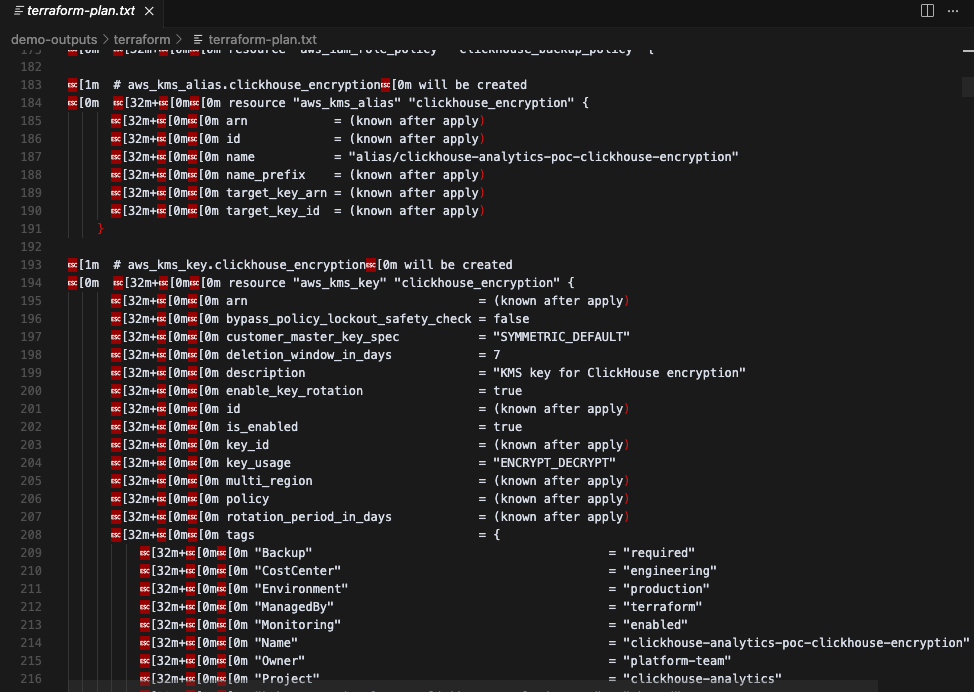
Task: Click the "arn" attribute on line 185
Action: click(237, 121)
